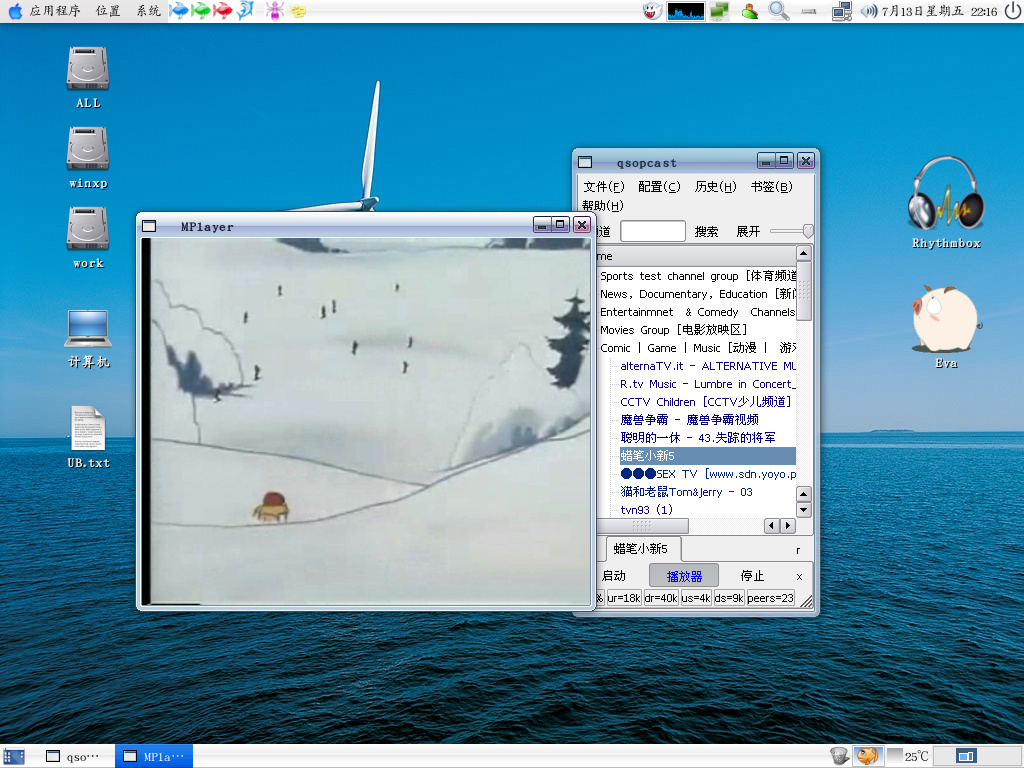1024x768 pixels.
Task: Click the 展开 expand button
Action: tap(748, 232)
